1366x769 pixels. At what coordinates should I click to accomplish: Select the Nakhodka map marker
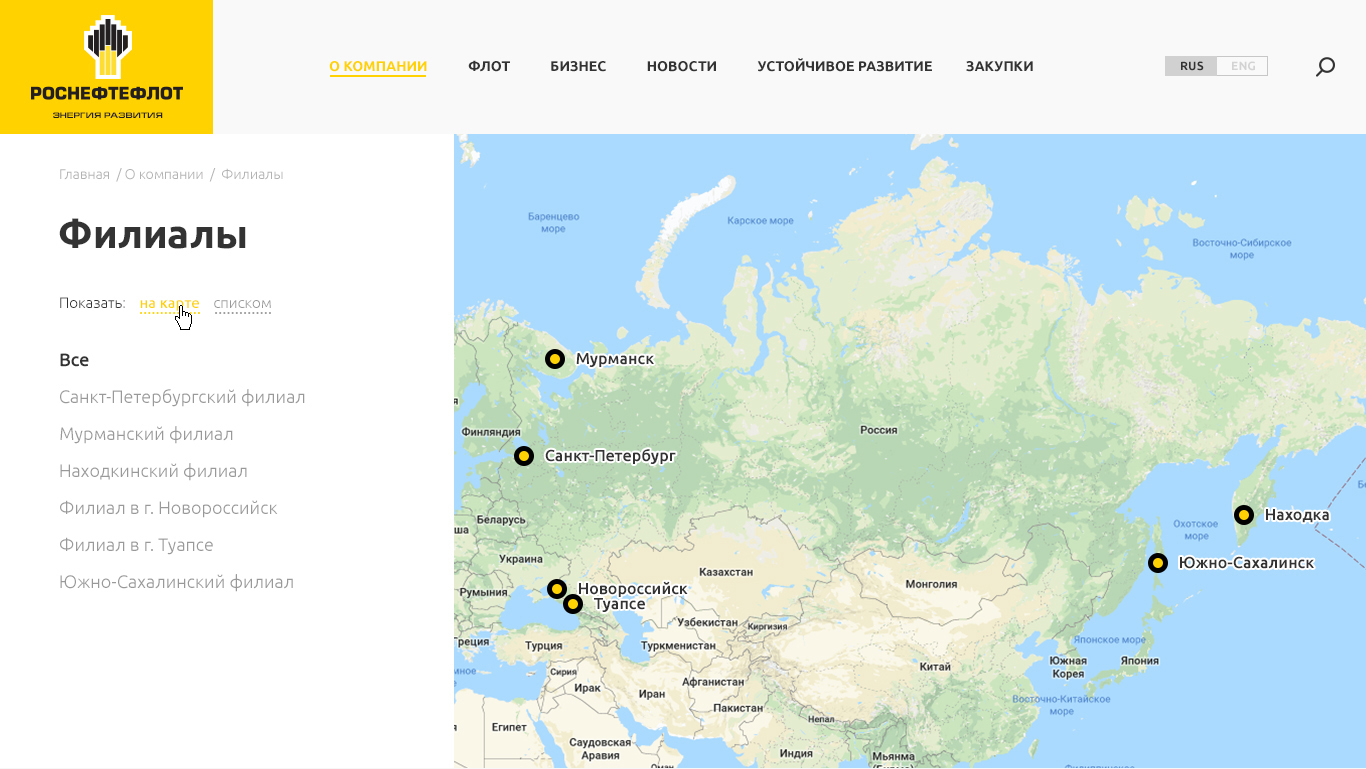tap(1244, 515)
